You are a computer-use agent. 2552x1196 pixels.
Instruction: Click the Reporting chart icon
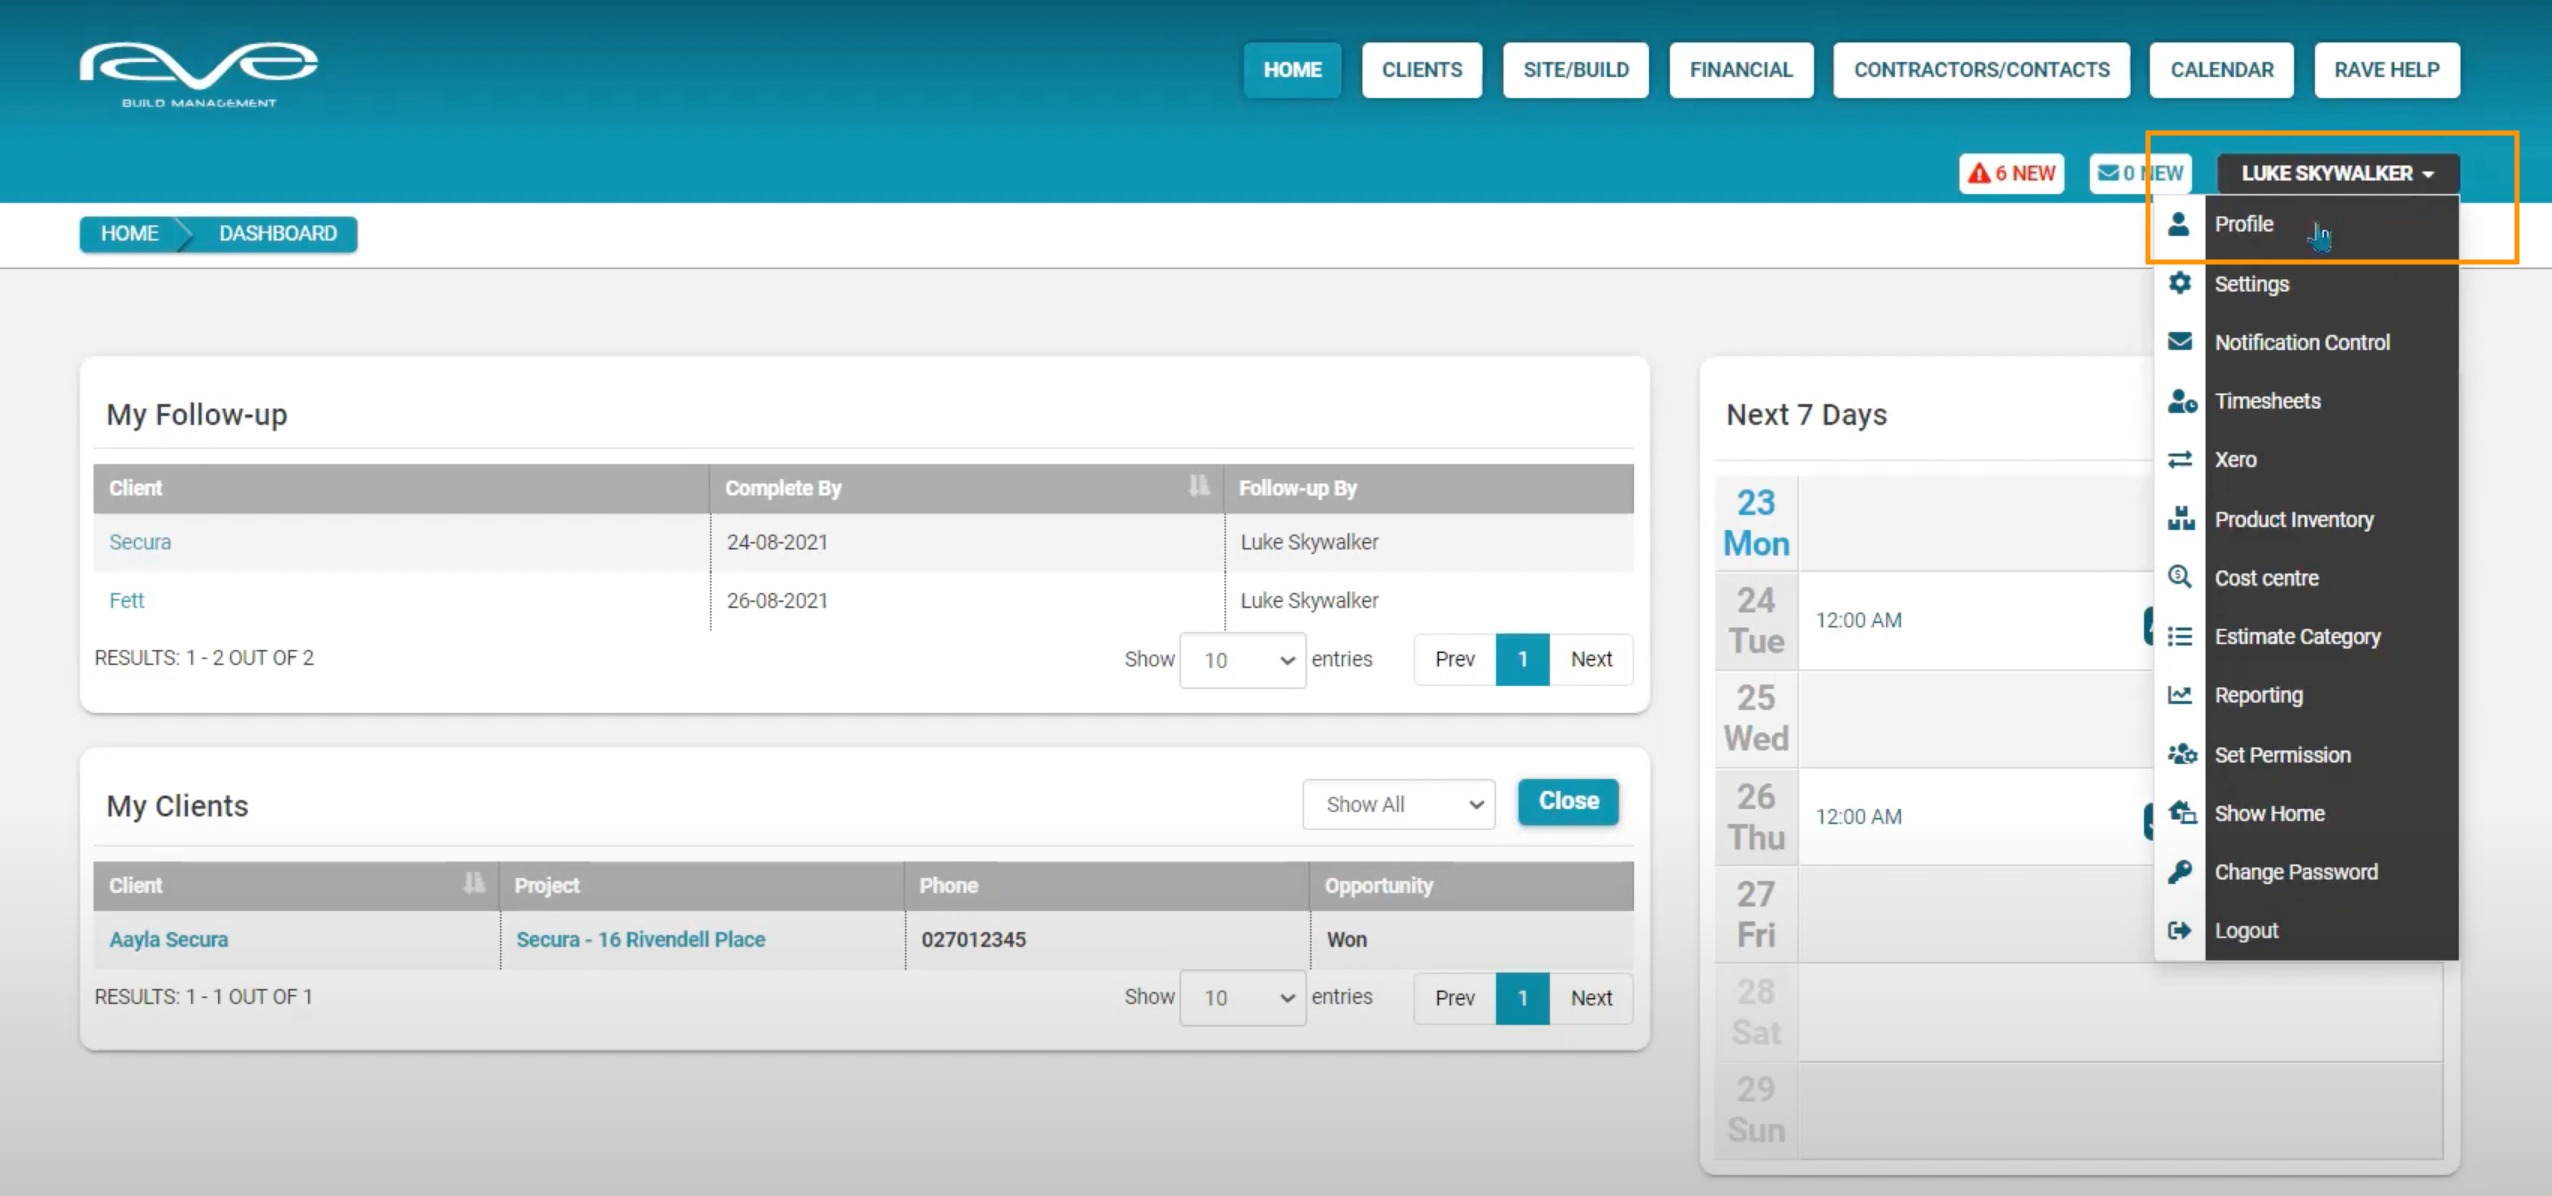[x=2180, y=695]
